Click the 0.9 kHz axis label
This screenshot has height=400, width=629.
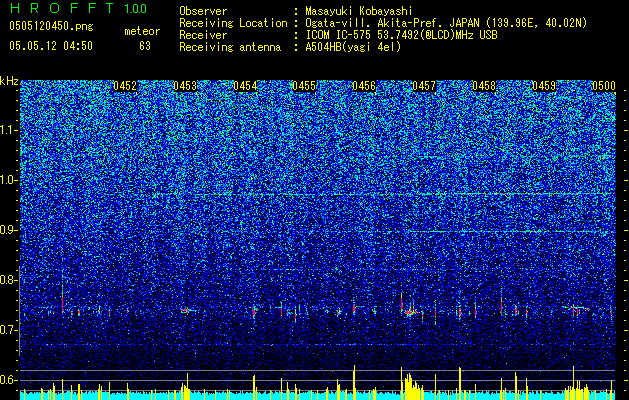(8, 230)
